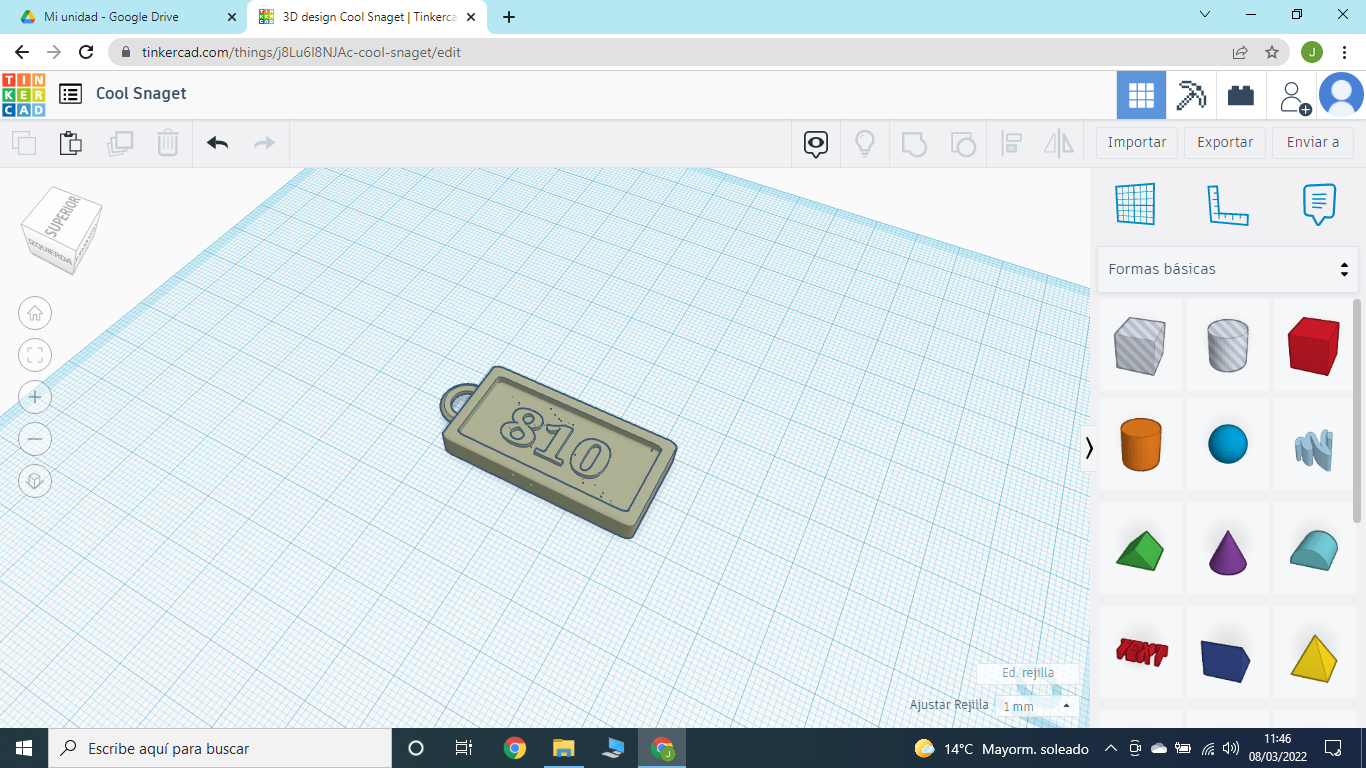This screenshot has height=768, width=1366.
Task: Undo the last action
Action: pyautogui.click(x=218, y=143)
